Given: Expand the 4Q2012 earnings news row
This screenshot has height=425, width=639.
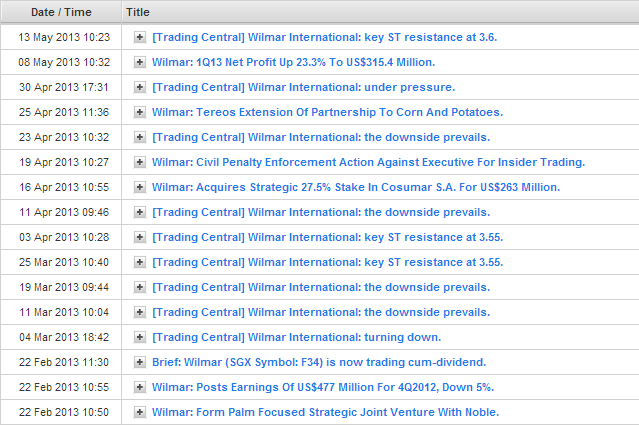Looking at the screenshot, I should 140,387.
